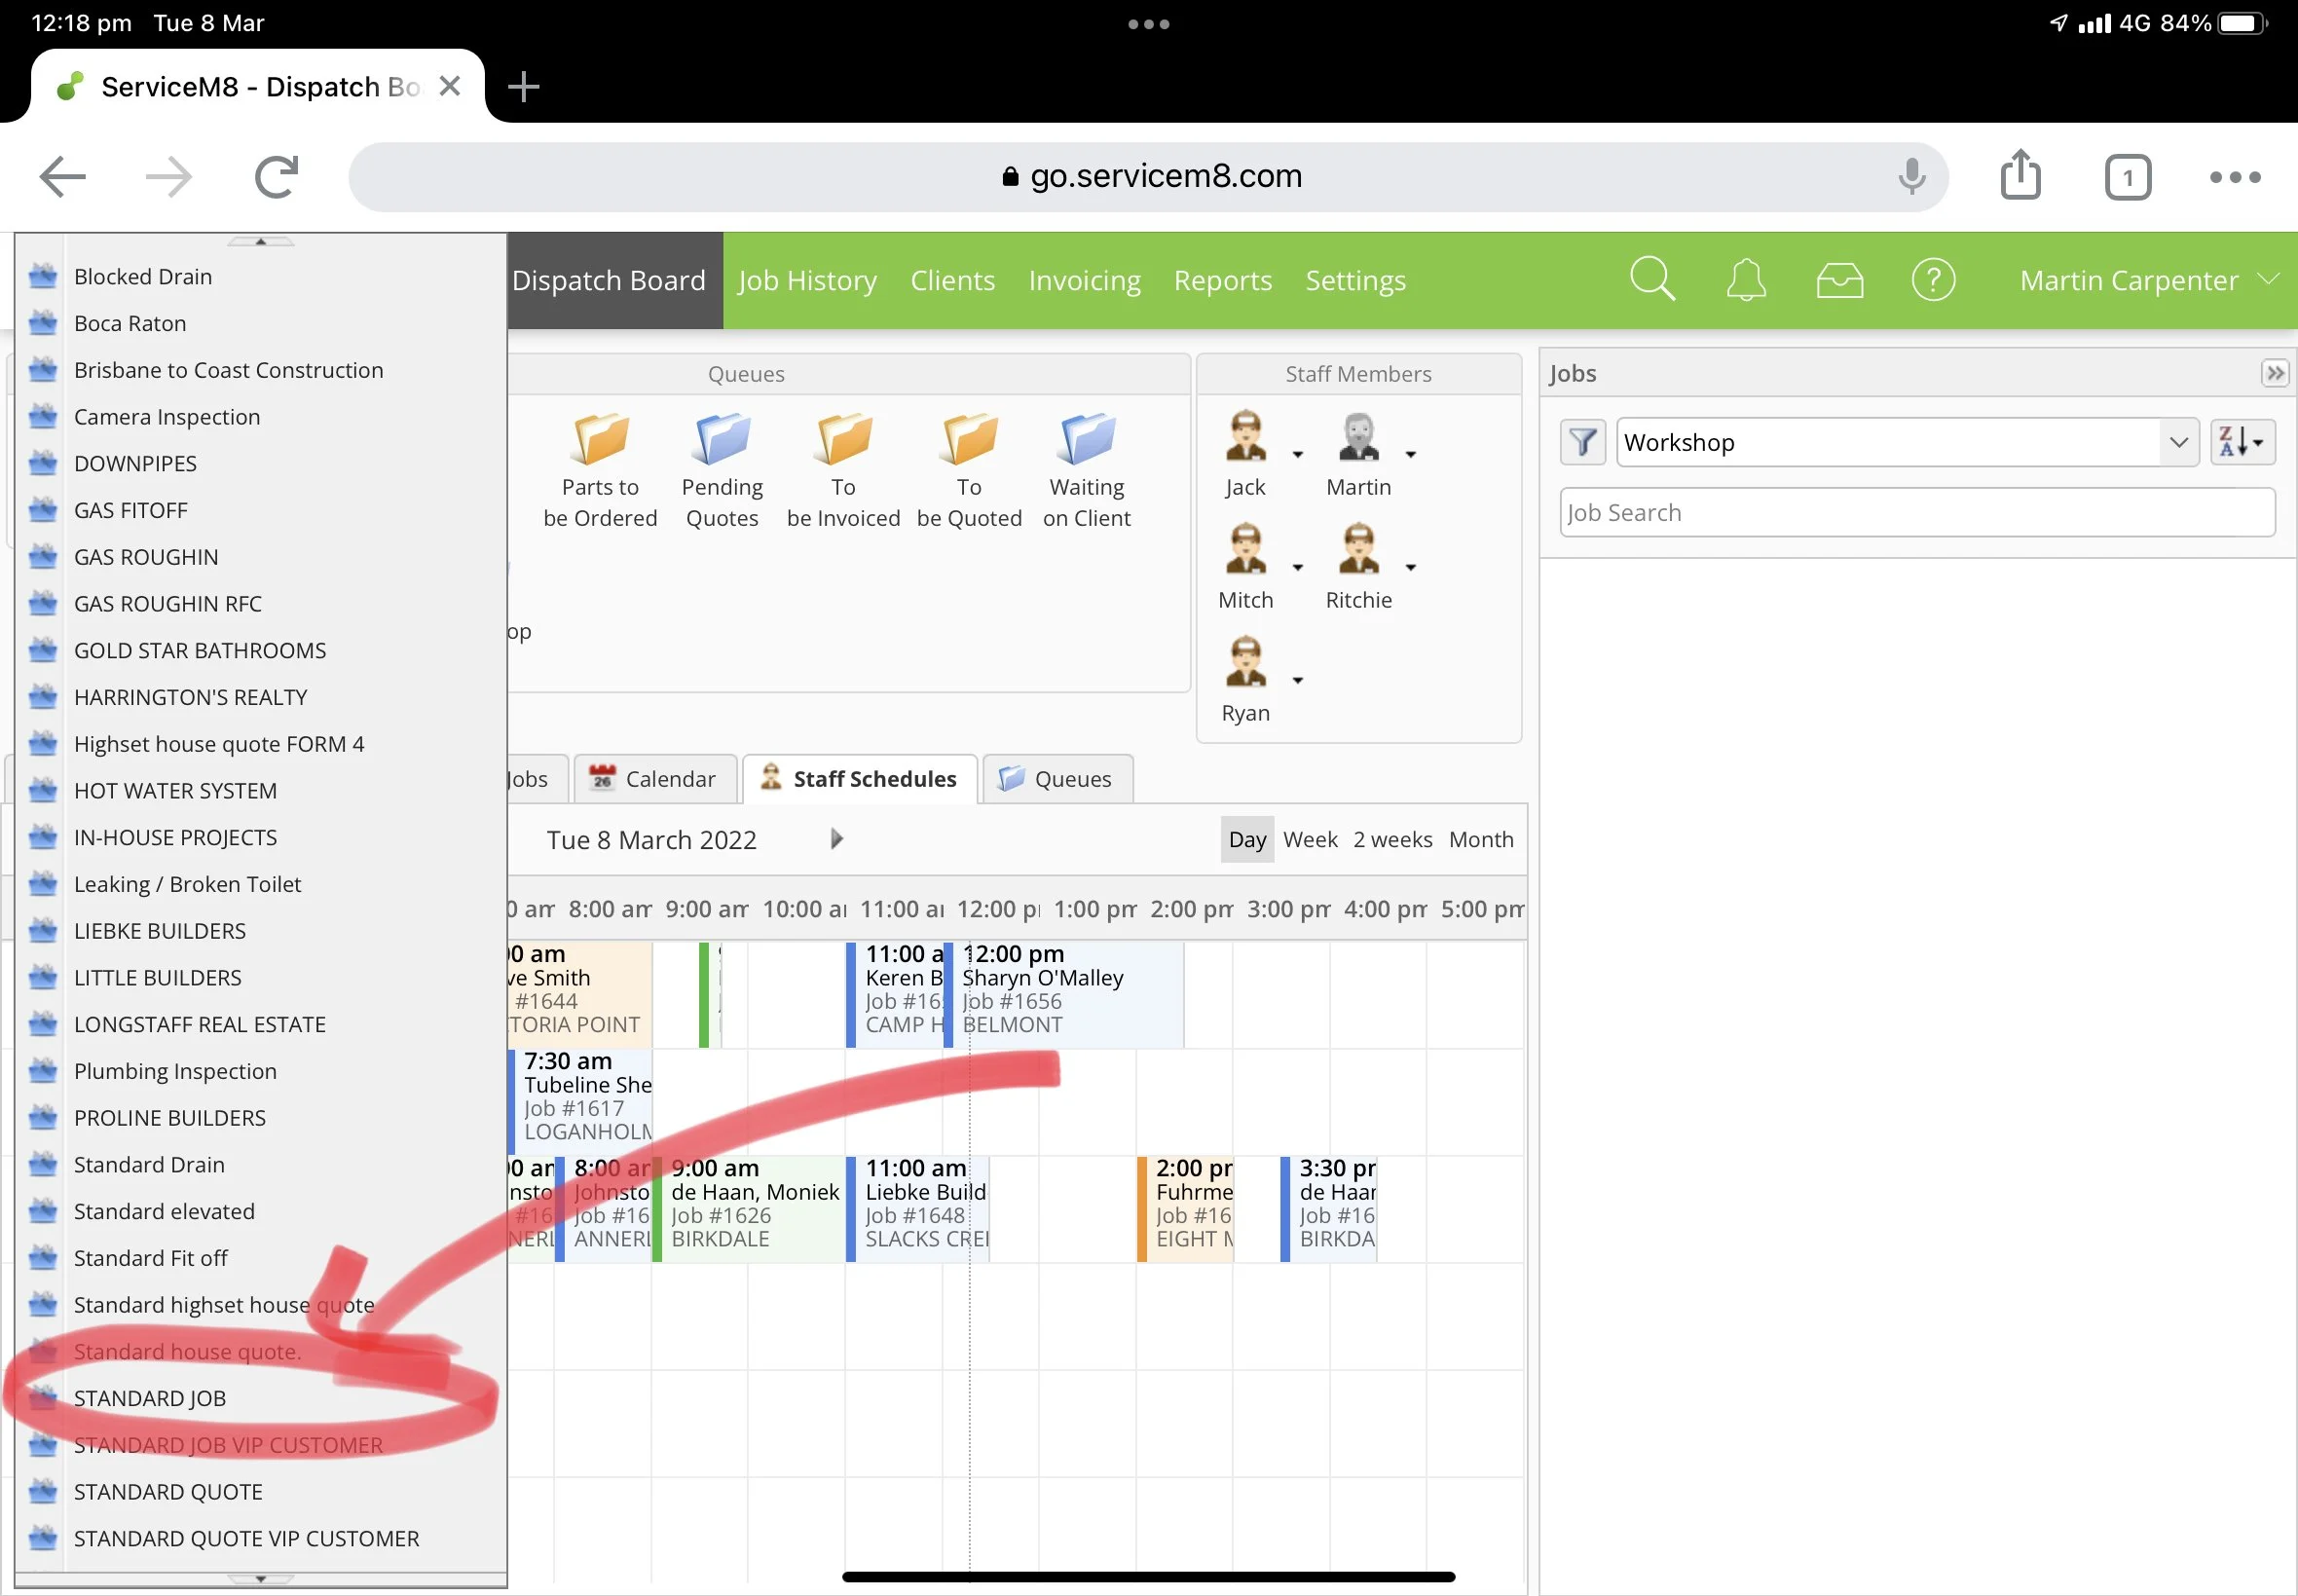The image size is (2298, 1596).
Task: Open the Z-A sort order dropdown
Action: point(2241,442)
